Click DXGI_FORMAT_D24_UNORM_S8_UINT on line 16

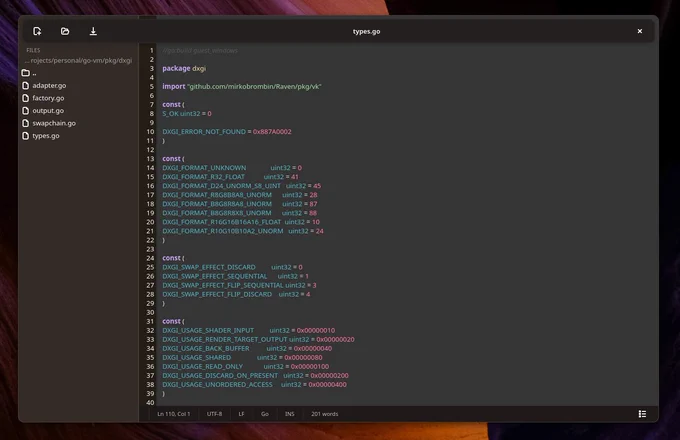pyautogui.click(x=222, y=186)
